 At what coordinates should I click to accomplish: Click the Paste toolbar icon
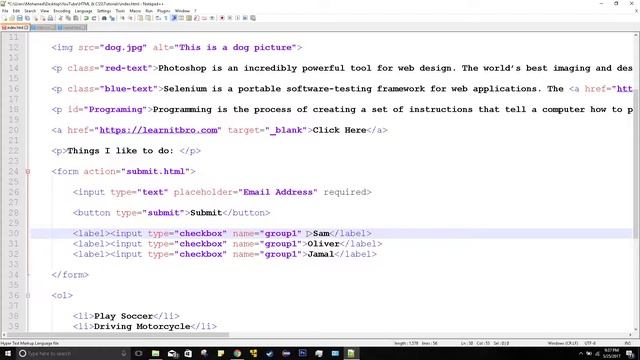76,18
